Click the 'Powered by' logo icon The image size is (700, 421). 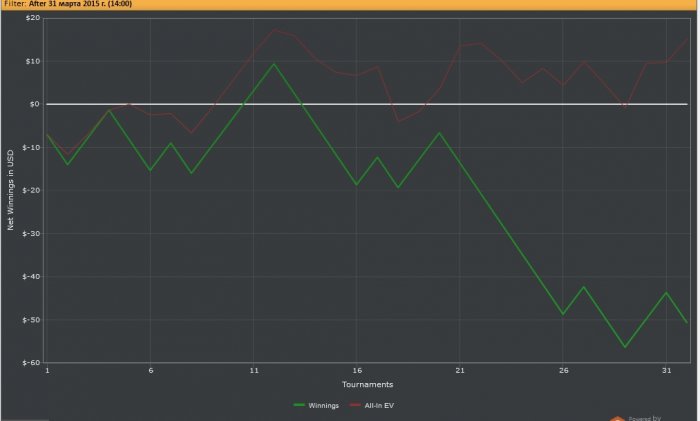(x=617, y=419)
